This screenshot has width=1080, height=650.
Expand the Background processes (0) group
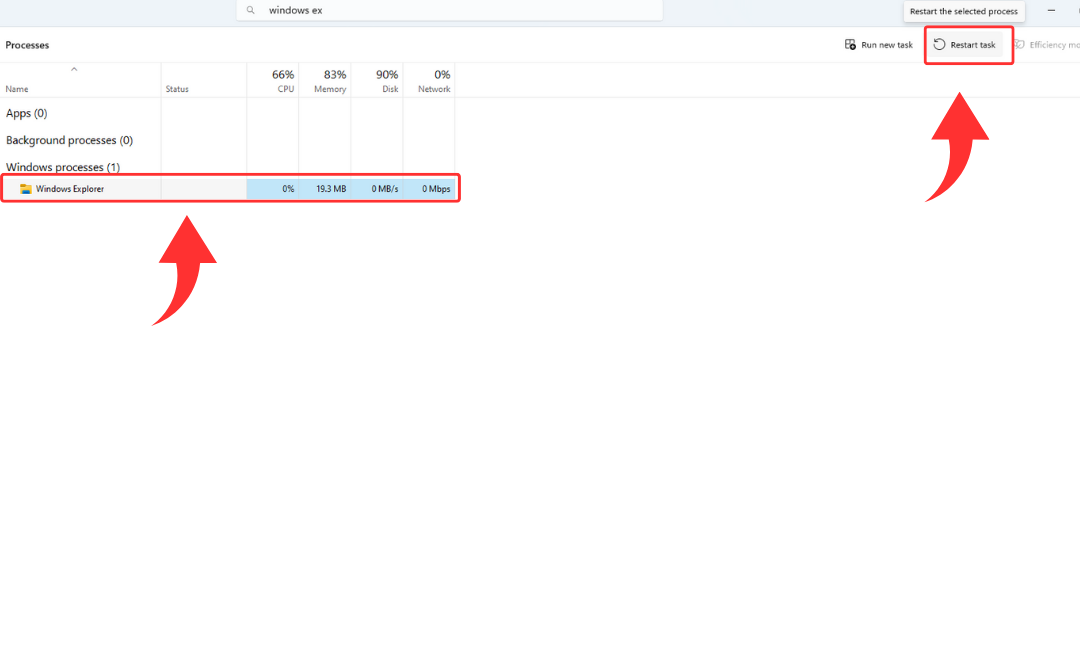(69, 141)
